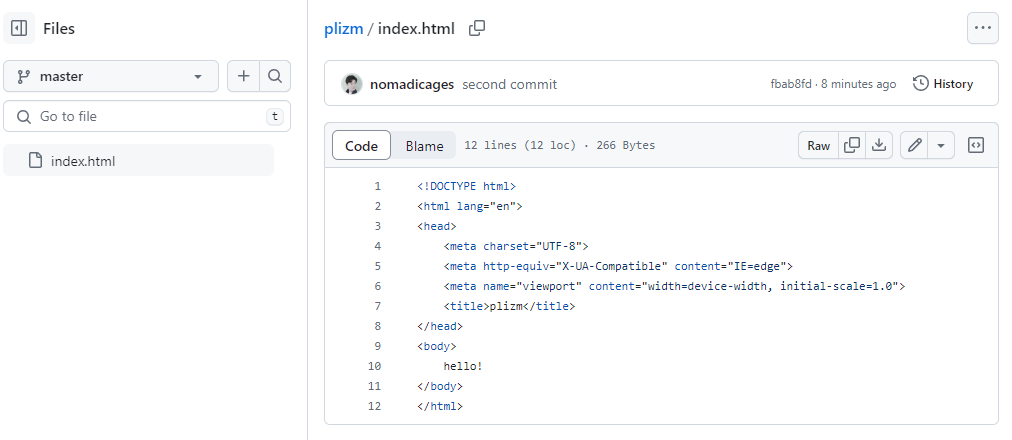Collapse the Files side panel icon
The width and height of the screenshot is (1012, 440).
click(x=19, y=28)
